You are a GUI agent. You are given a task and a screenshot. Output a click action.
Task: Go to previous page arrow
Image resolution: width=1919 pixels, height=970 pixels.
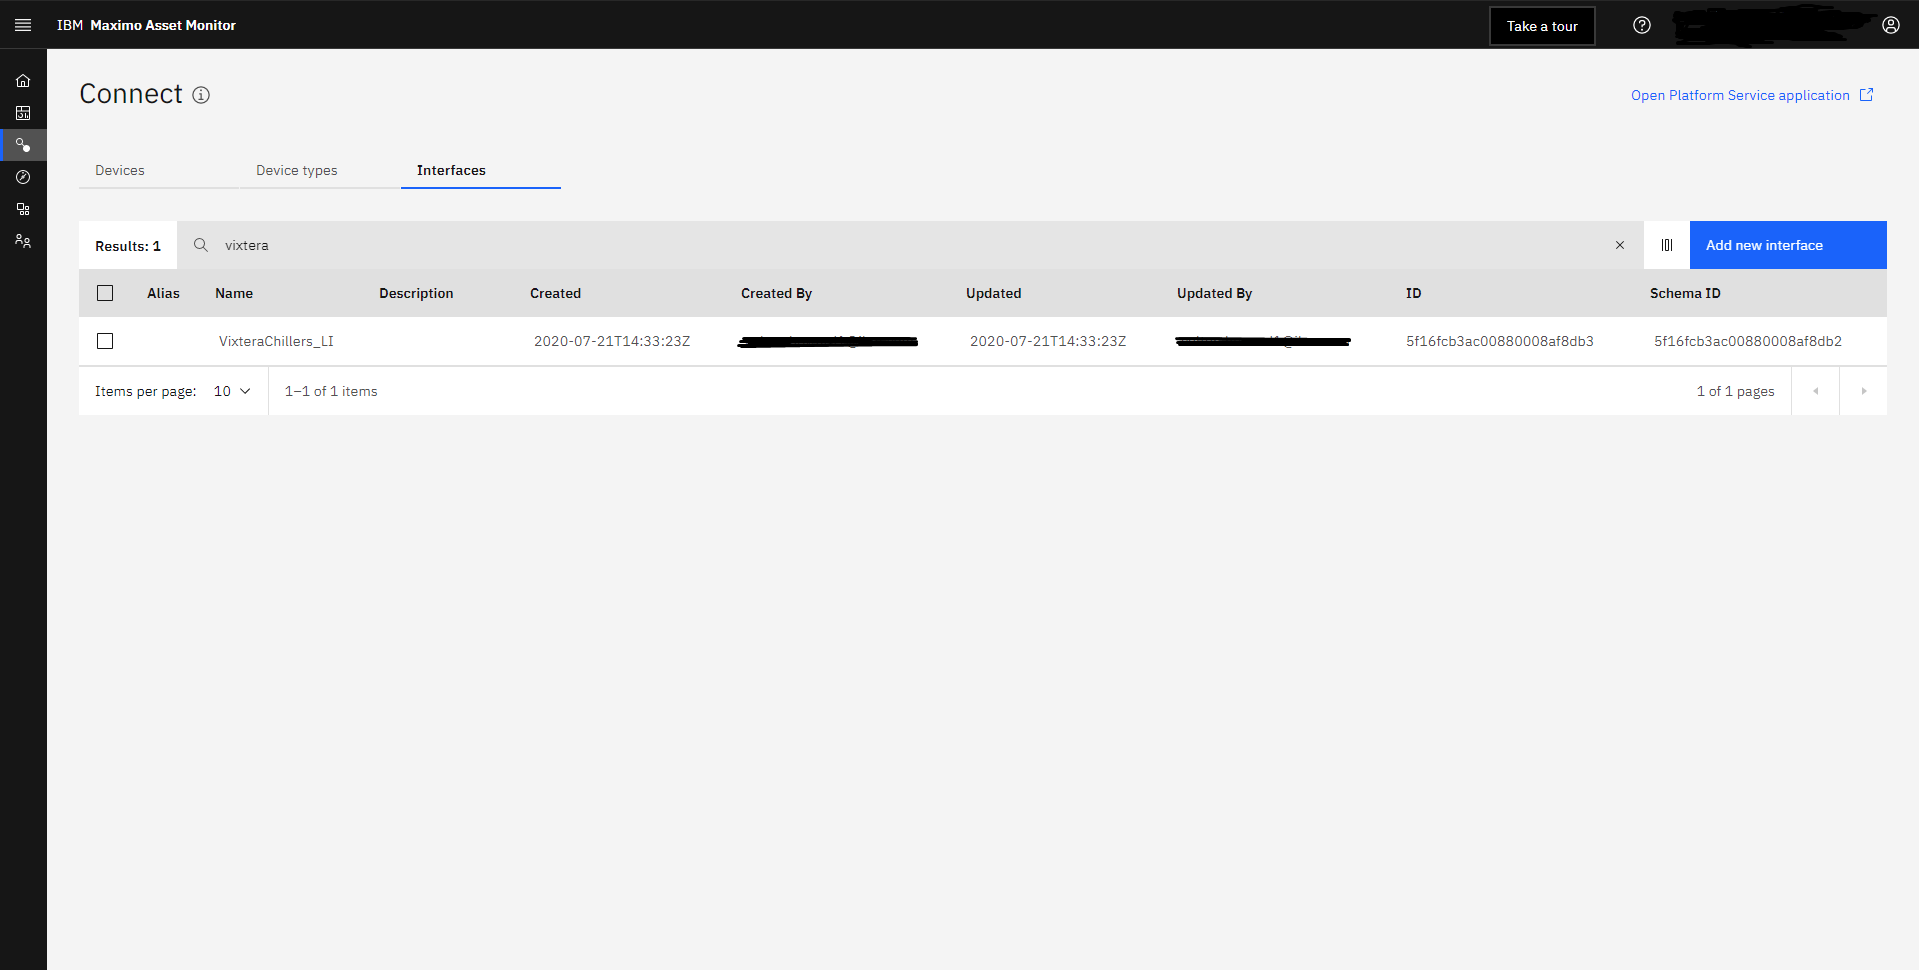click(1816, 391)
